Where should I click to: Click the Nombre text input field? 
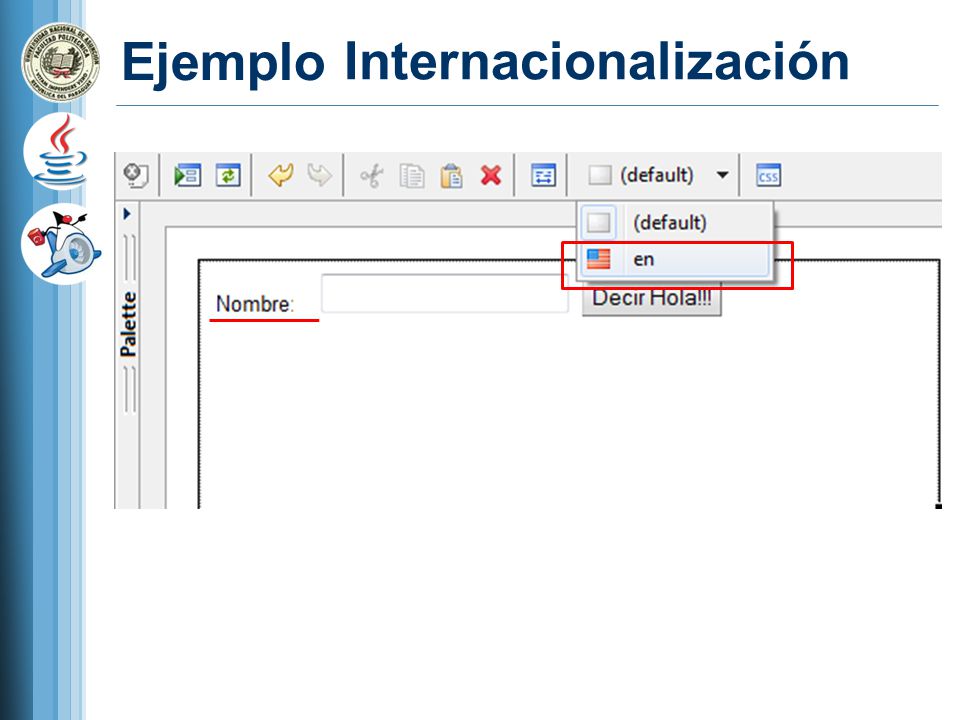coord(444,294)
